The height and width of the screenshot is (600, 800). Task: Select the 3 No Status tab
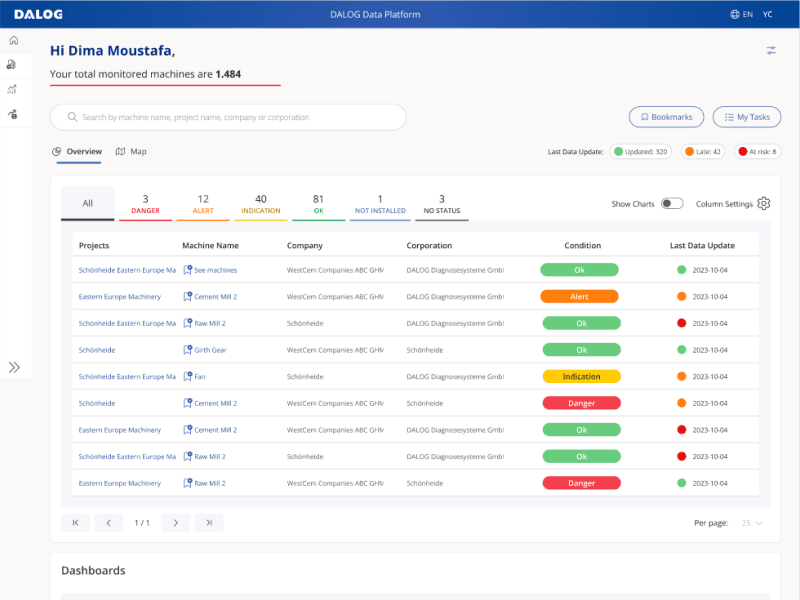442,204
